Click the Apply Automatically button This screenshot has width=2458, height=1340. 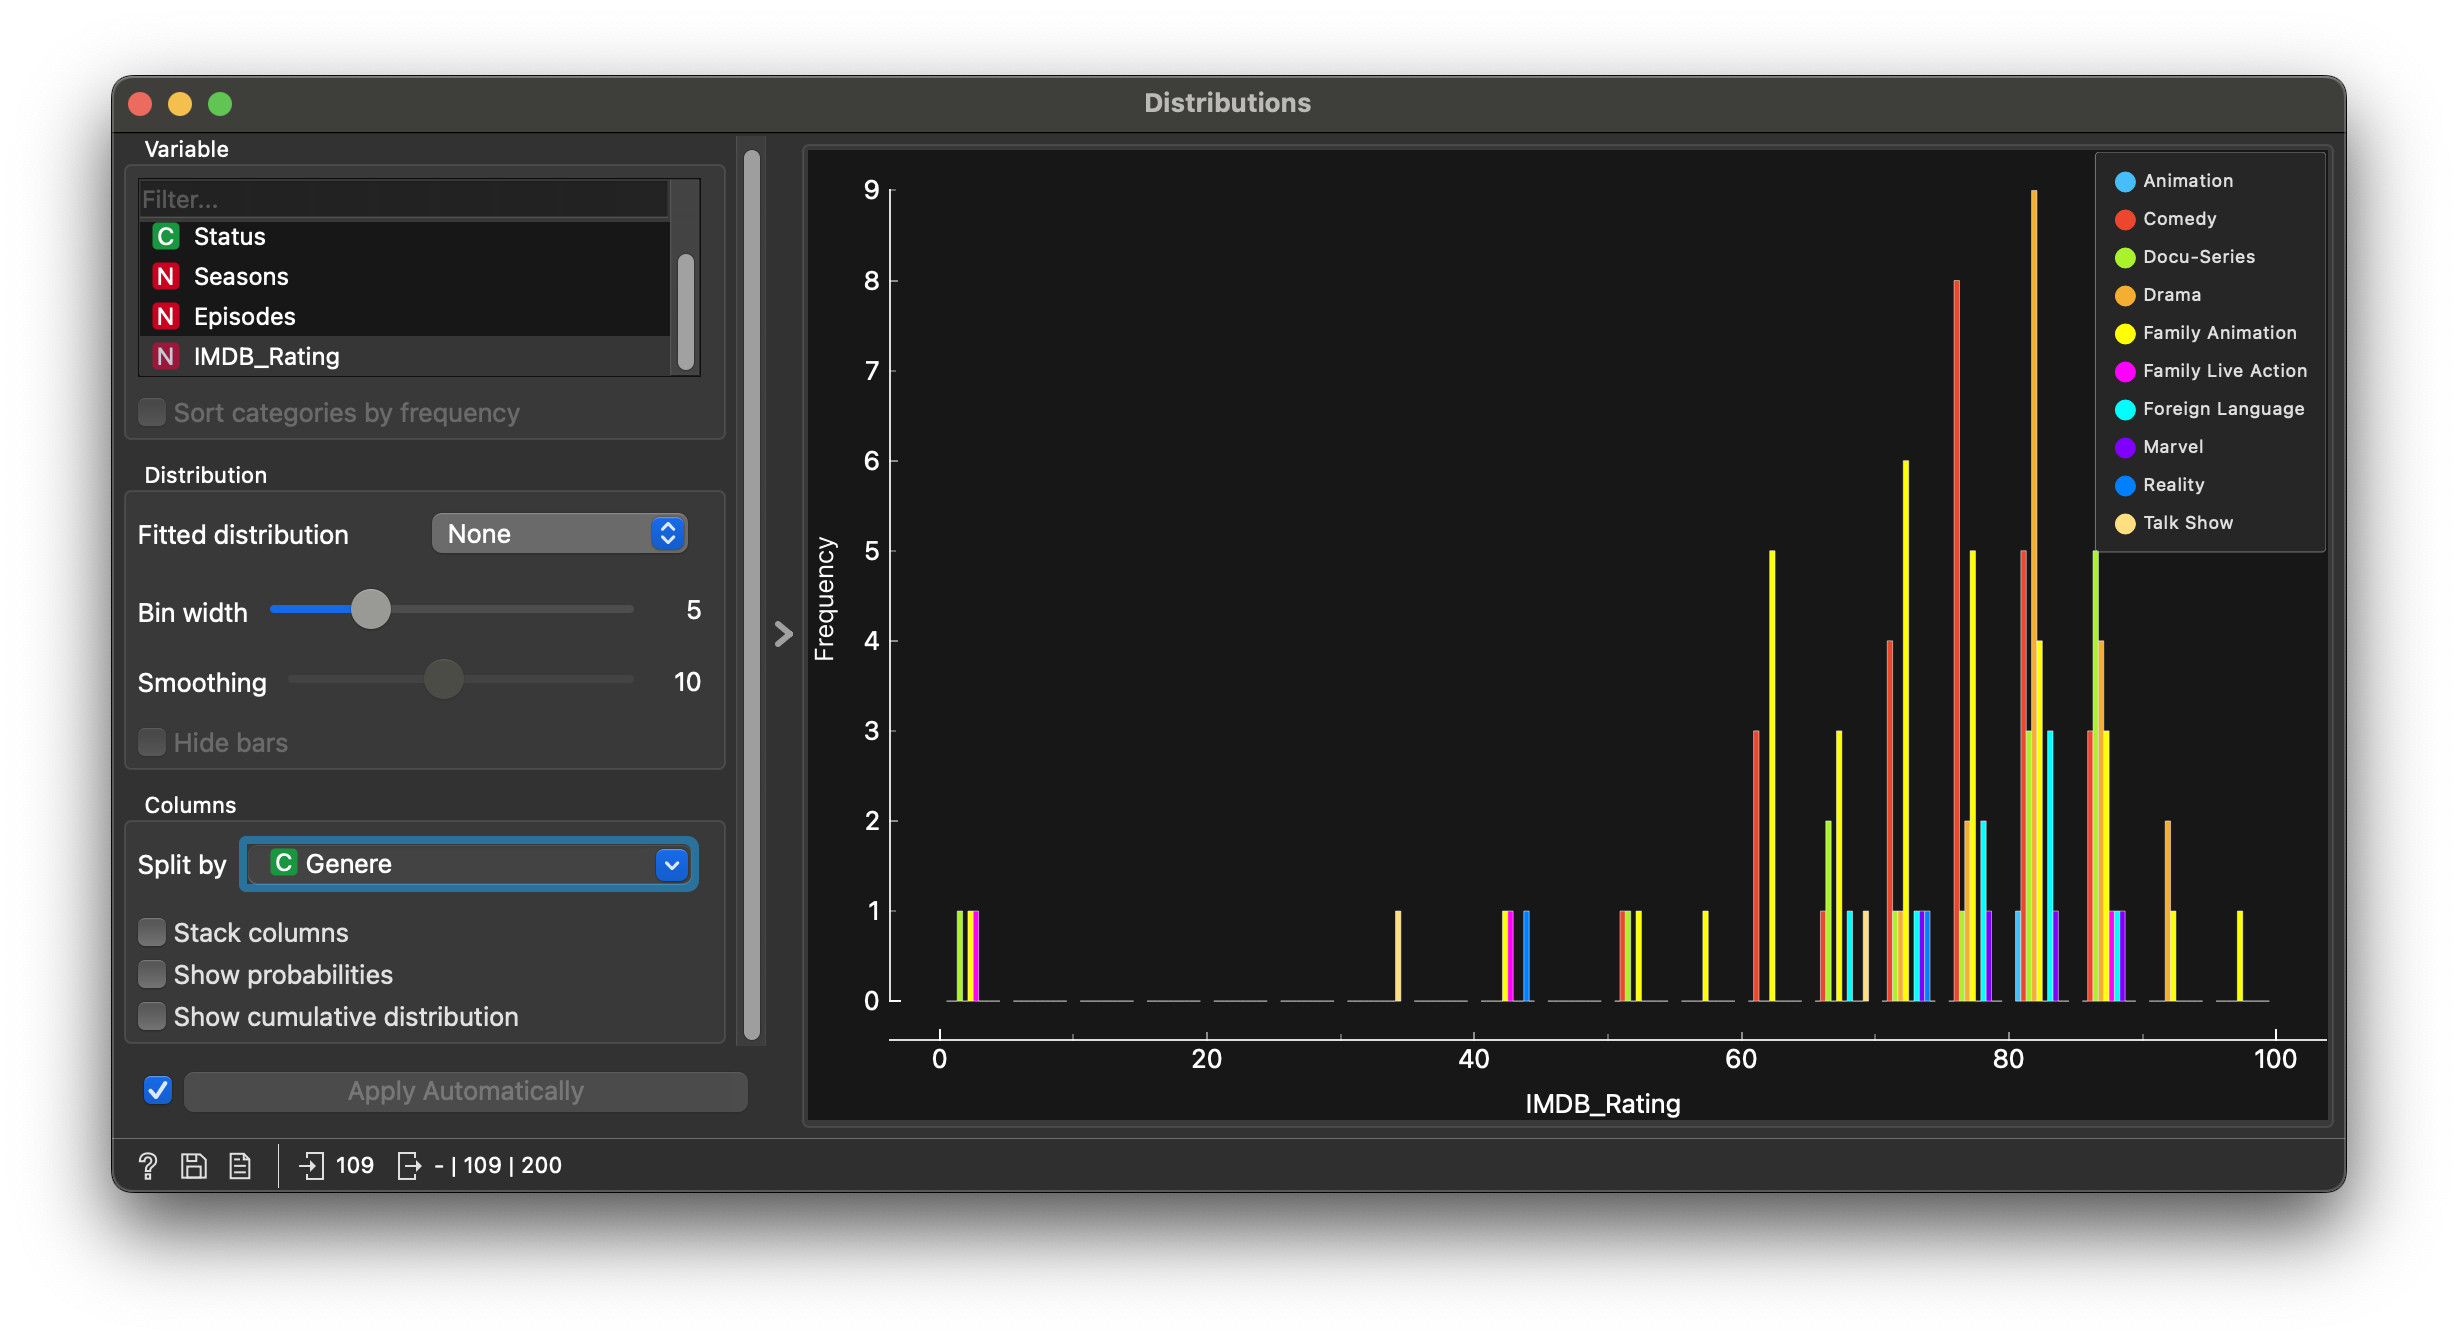pyautogui.click(x=466, y=1092)
